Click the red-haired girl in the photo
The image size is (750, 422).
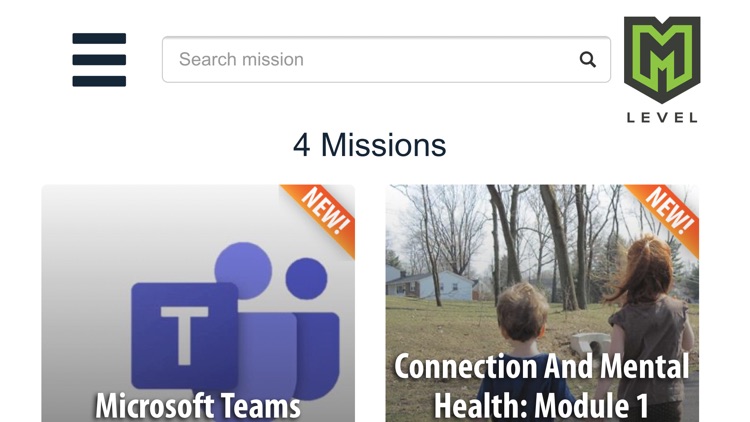(x=651, y=325)
